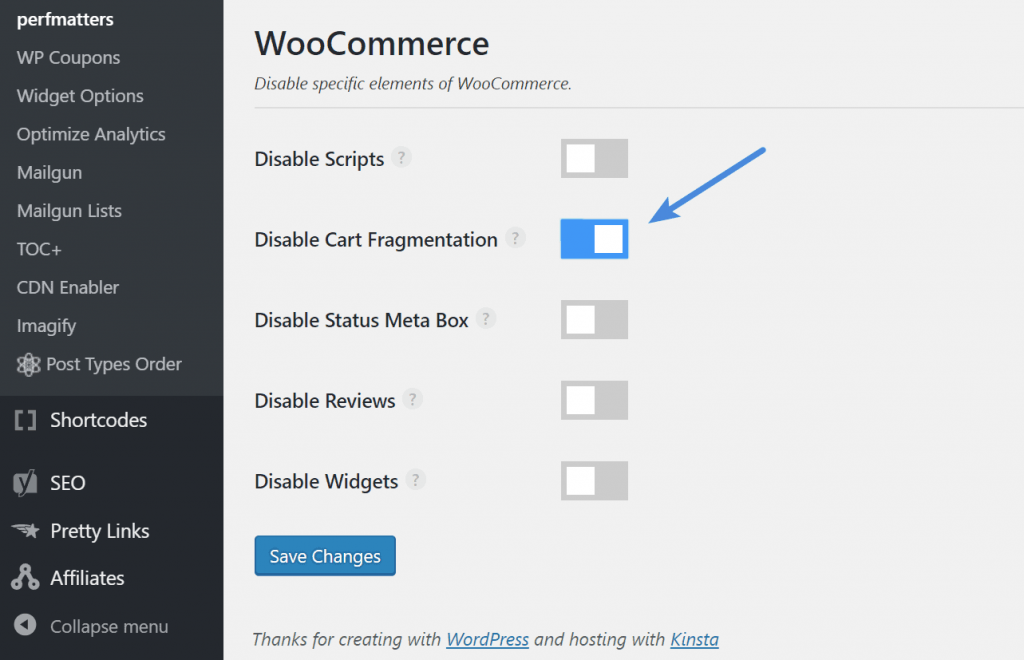This screenshot has height=660, width=1024.
Task: Open the WP Coupons menu item
Action: [68, 57]
